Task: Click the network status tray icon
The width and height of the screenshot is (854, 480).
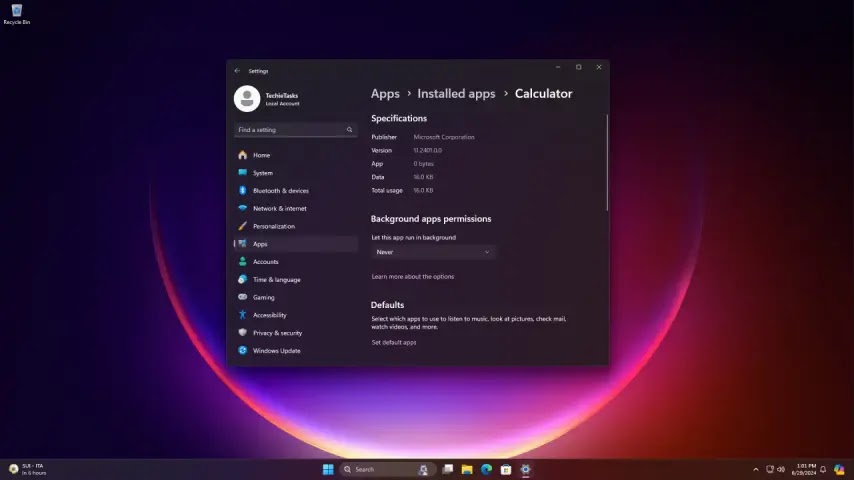Action: (770, 469)
